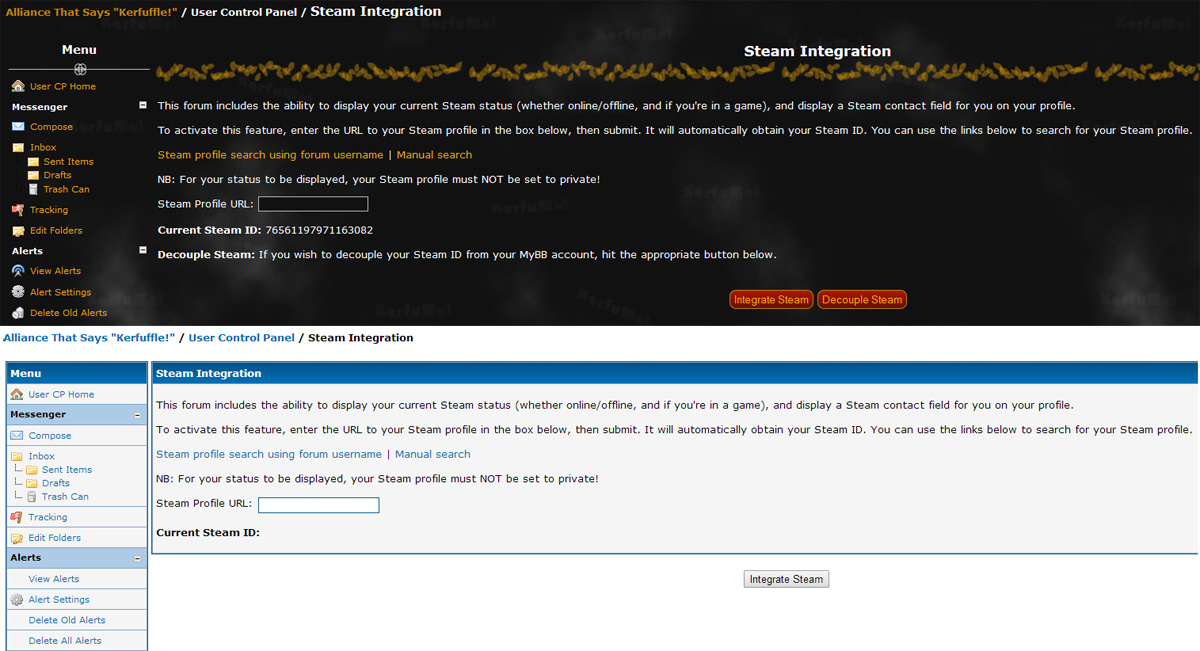Collapse the Messenger section in the light menu

pos(137,415)
